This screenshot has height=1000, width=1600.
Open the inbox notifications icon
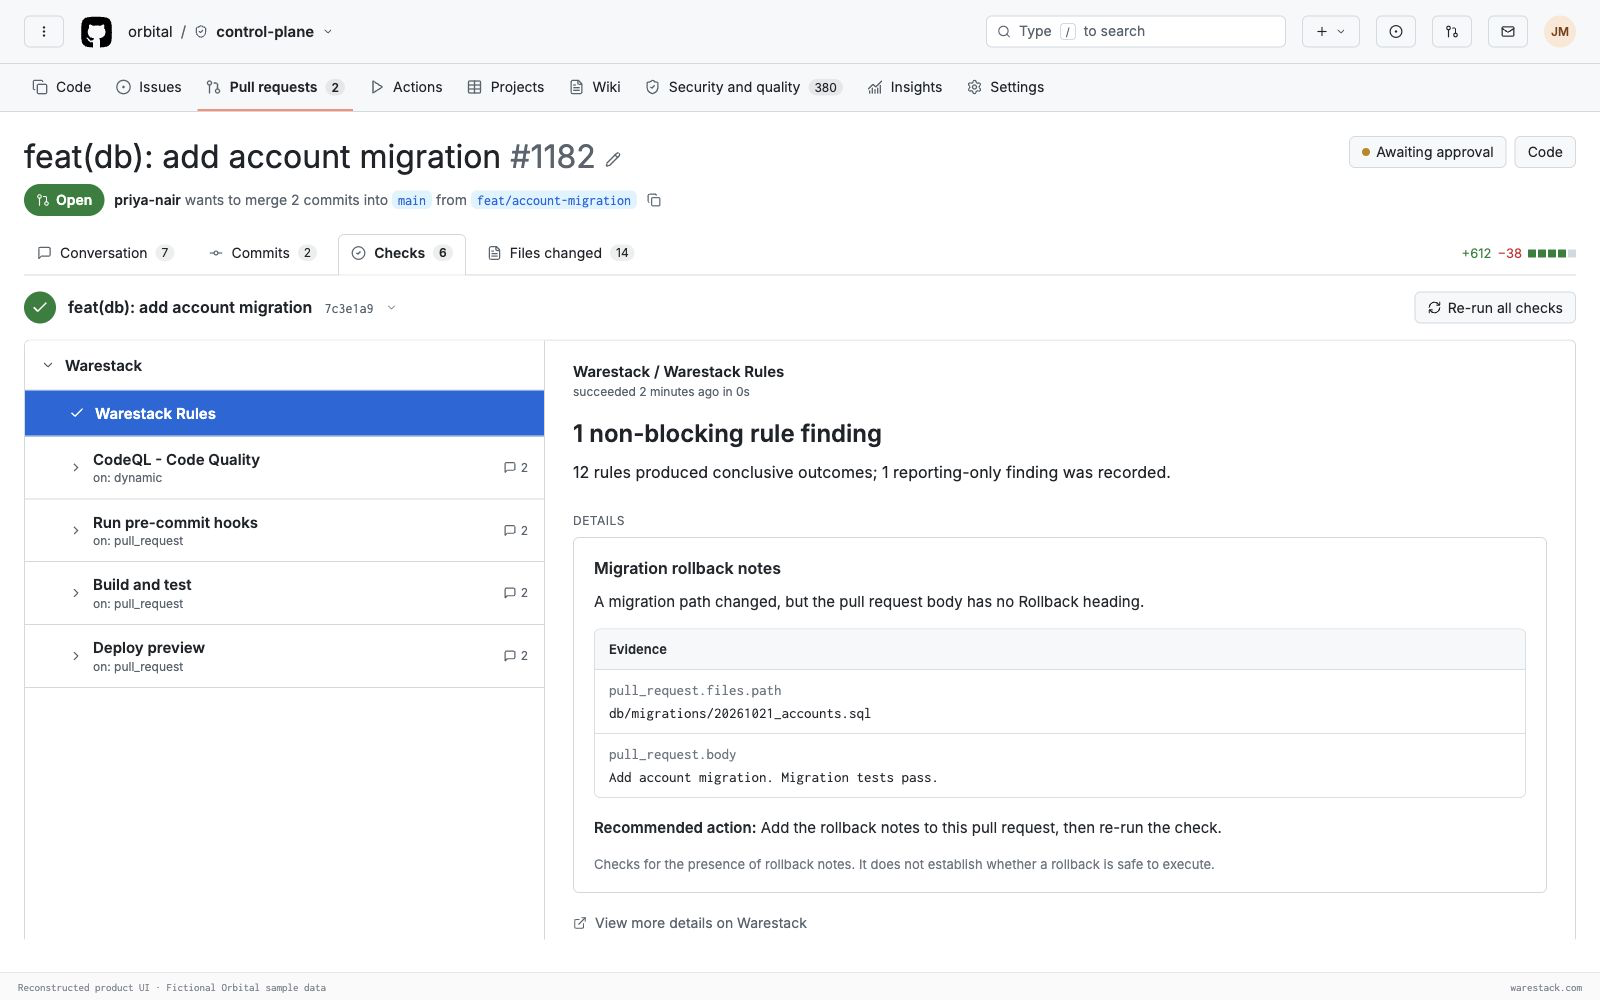1508,32
